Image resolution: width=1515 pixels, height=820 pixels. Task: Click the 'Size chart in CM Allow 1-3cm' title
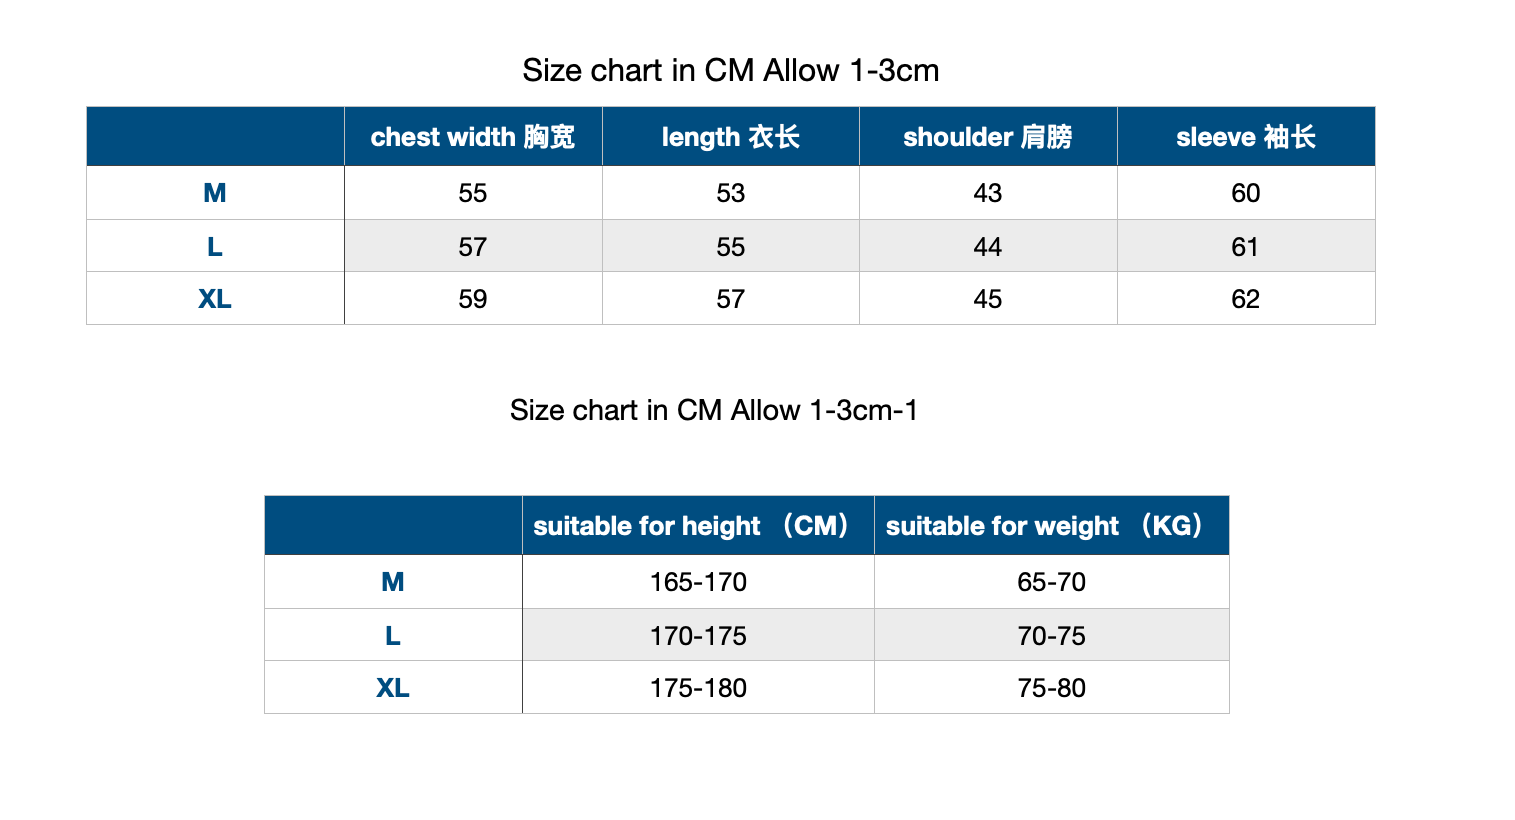click(731, 71)
